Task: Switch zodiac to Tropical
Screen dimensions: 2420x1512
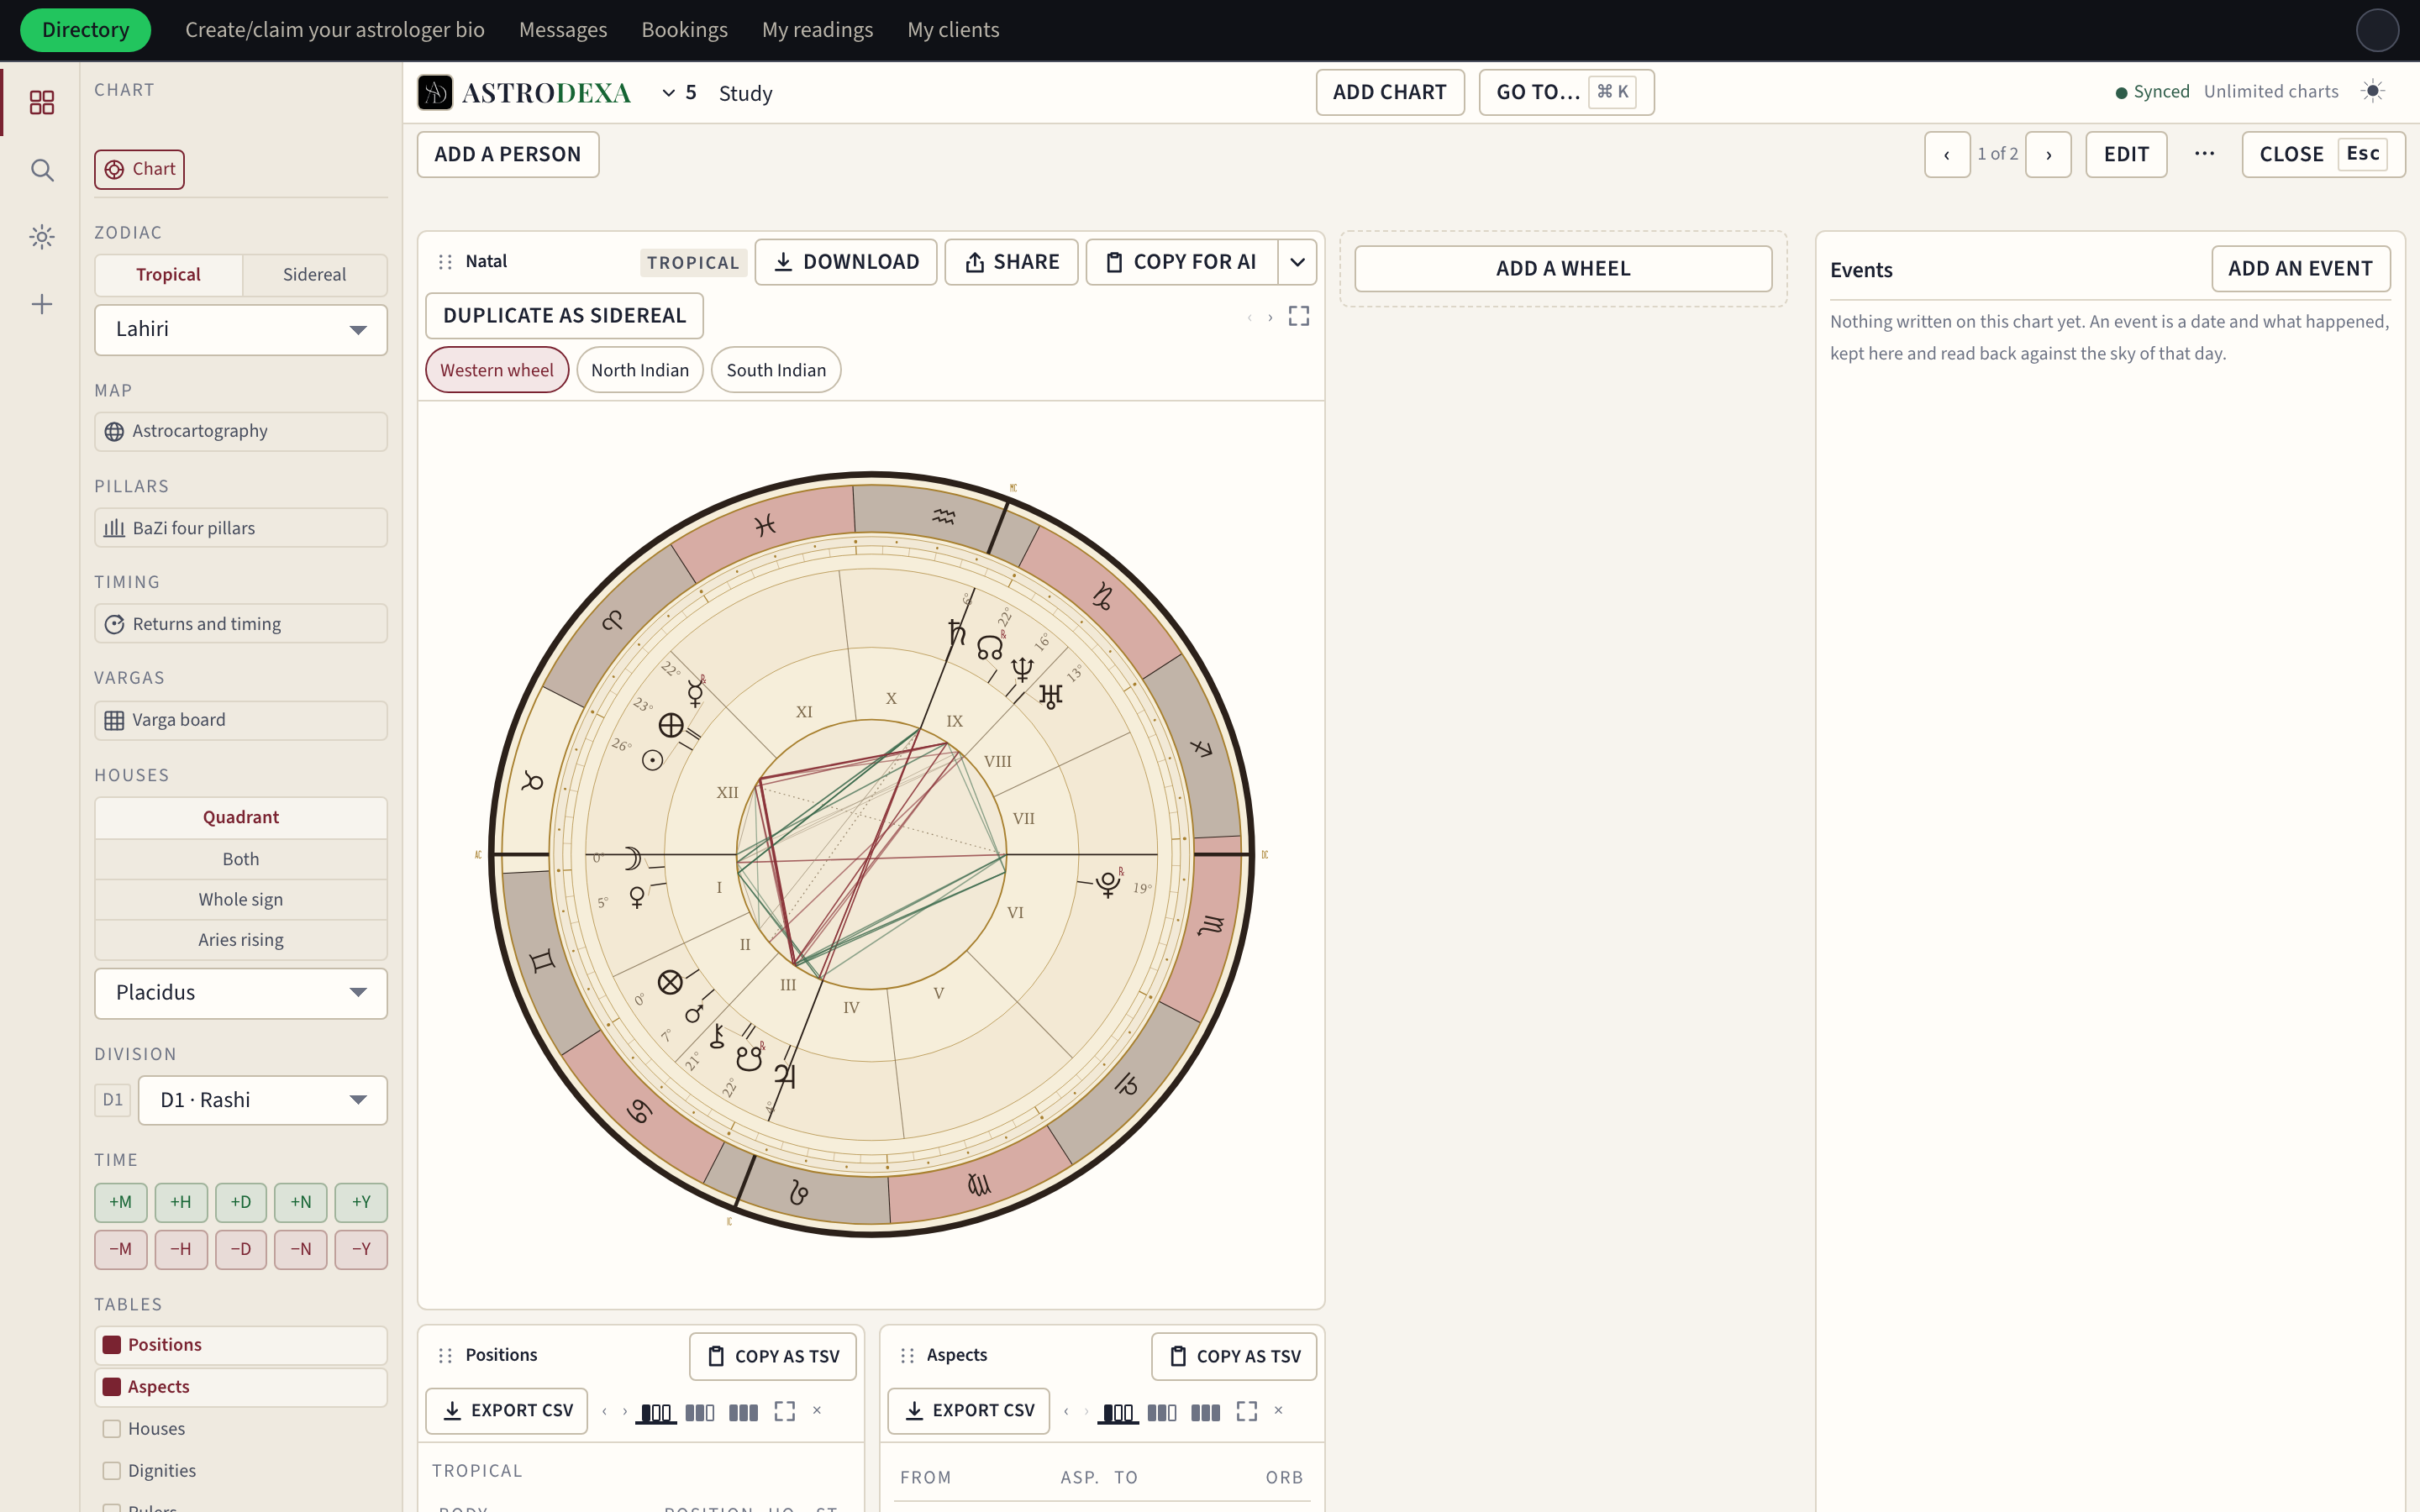Action: click(x=168, y=275)
